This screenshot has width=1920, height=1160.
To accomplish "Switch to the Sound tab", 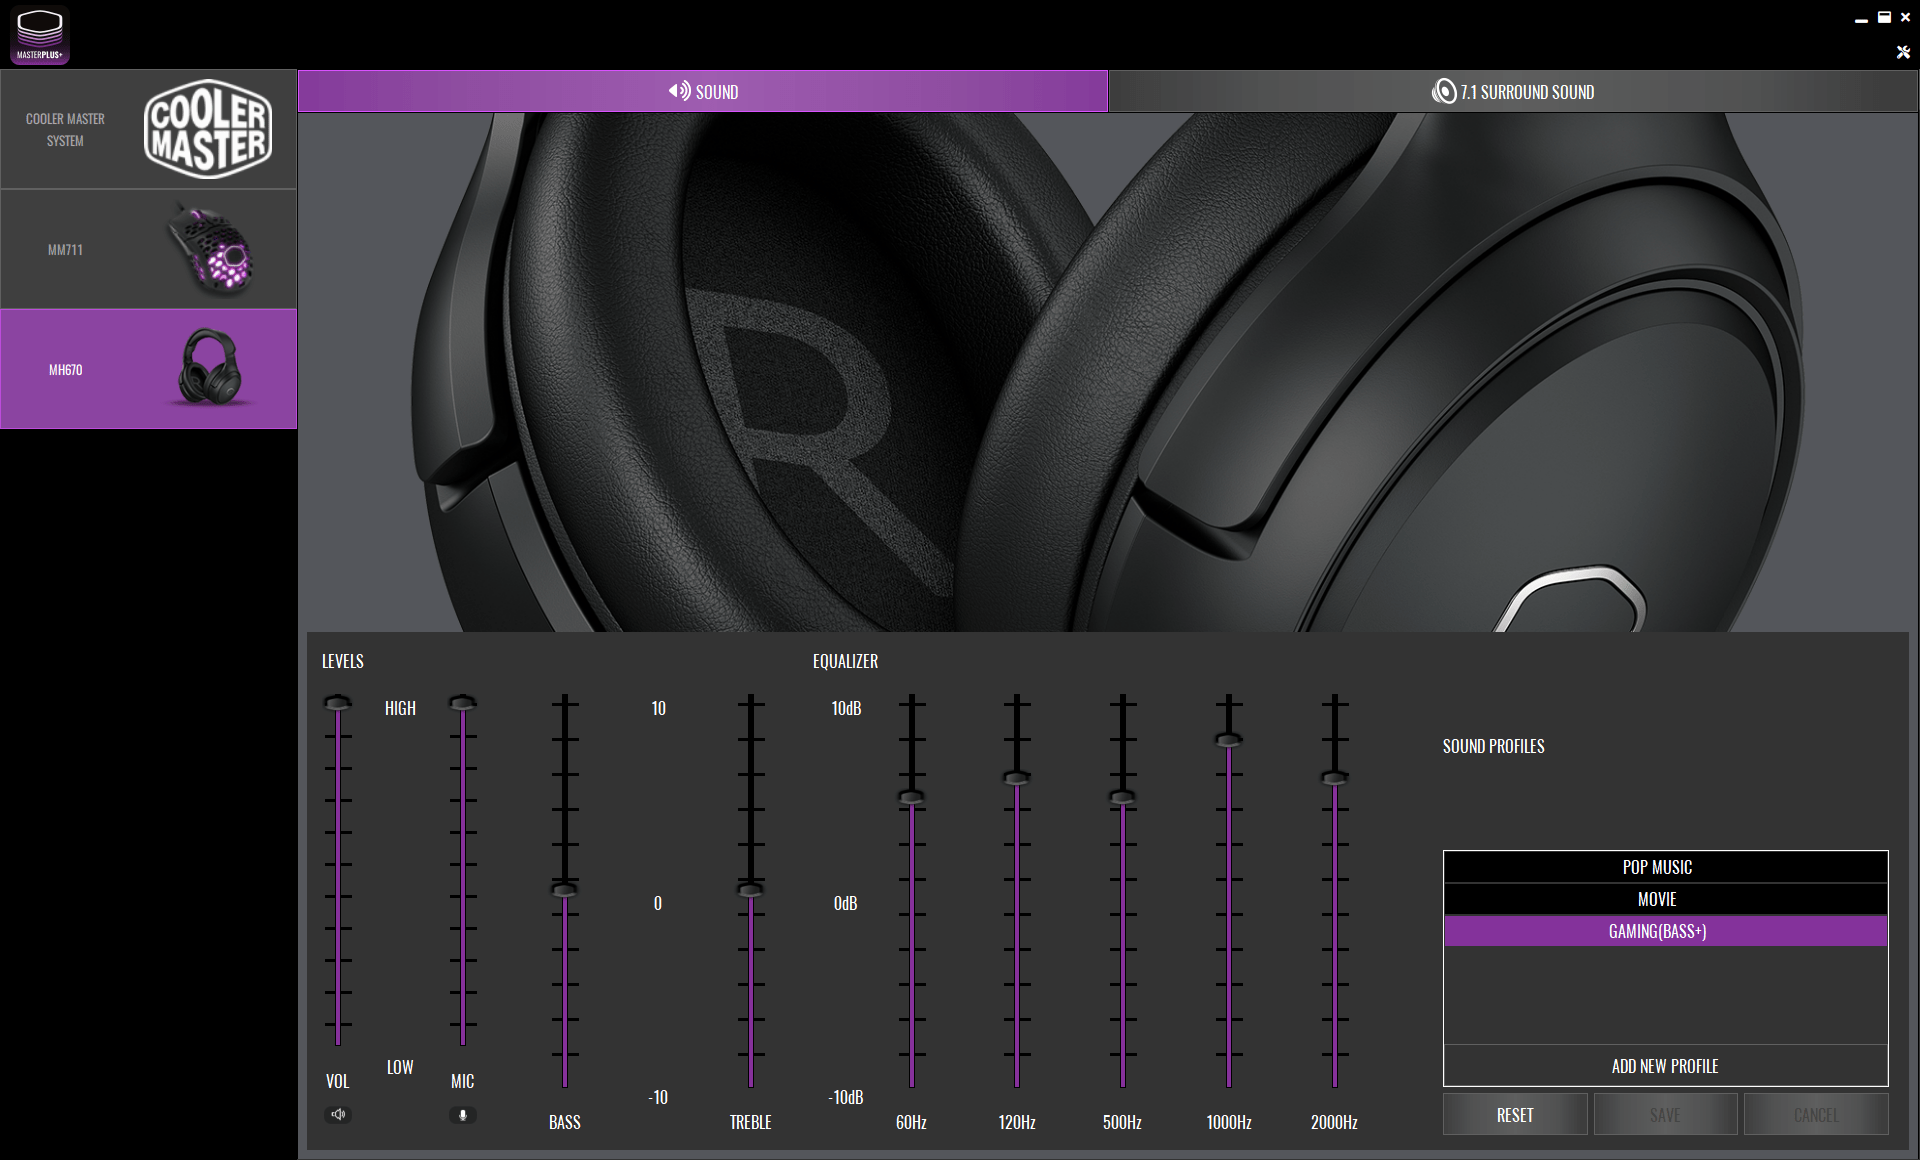I will (703, 91).
